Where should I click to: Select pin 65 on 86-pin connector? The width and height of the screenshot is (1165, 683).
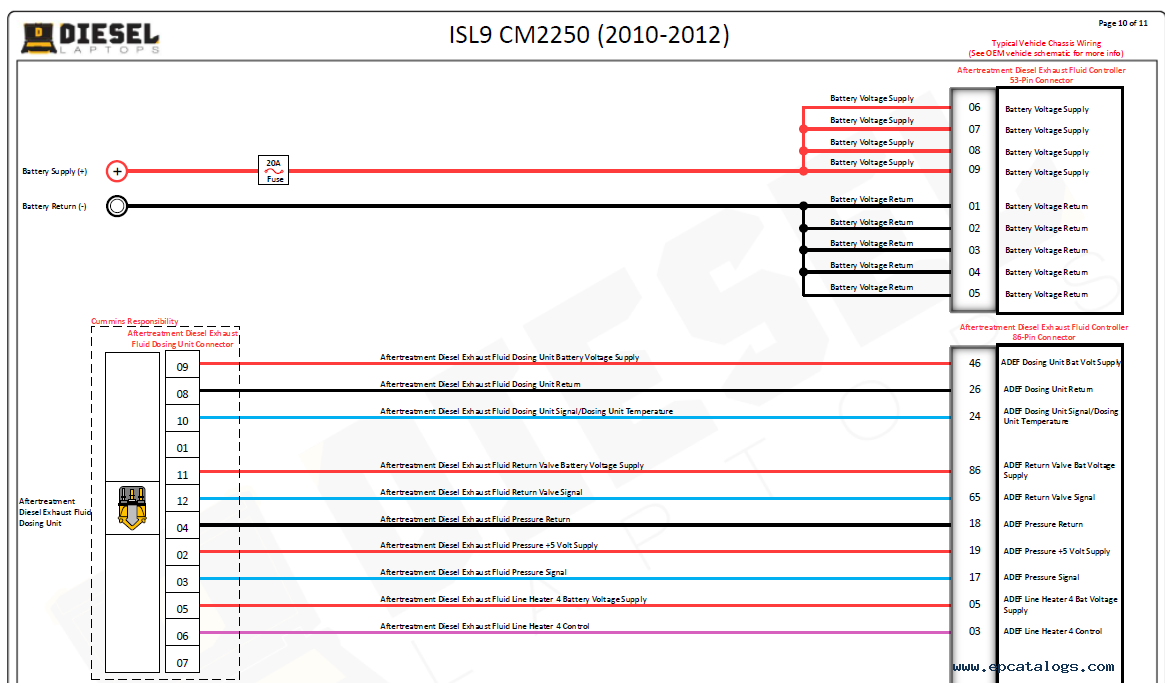tap(975, 497)
